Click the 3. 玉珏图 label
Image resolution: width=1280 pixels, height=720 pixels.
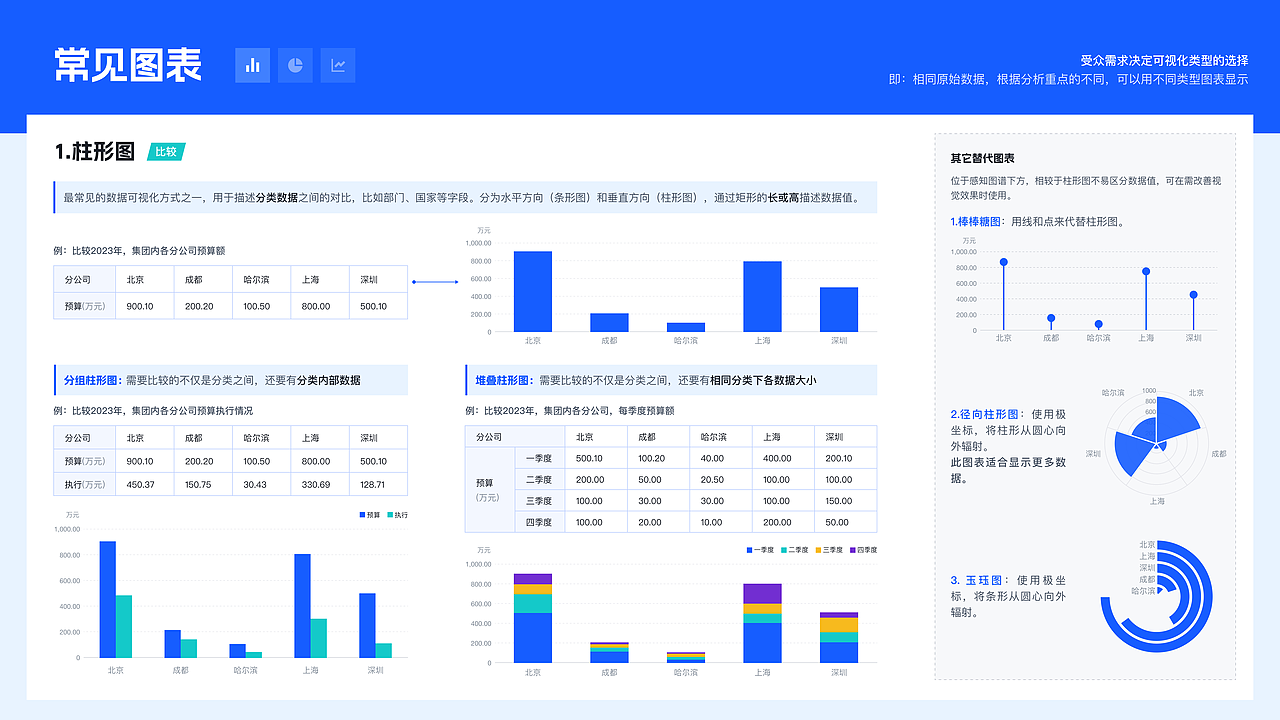tap(978, 580)
